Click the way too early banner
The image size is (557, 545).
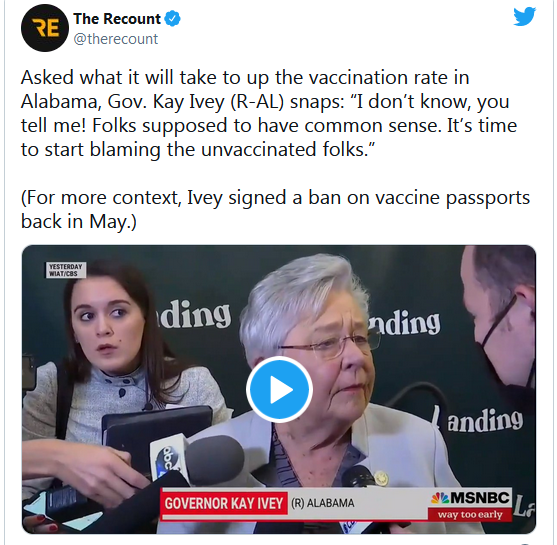pos(470,514)
